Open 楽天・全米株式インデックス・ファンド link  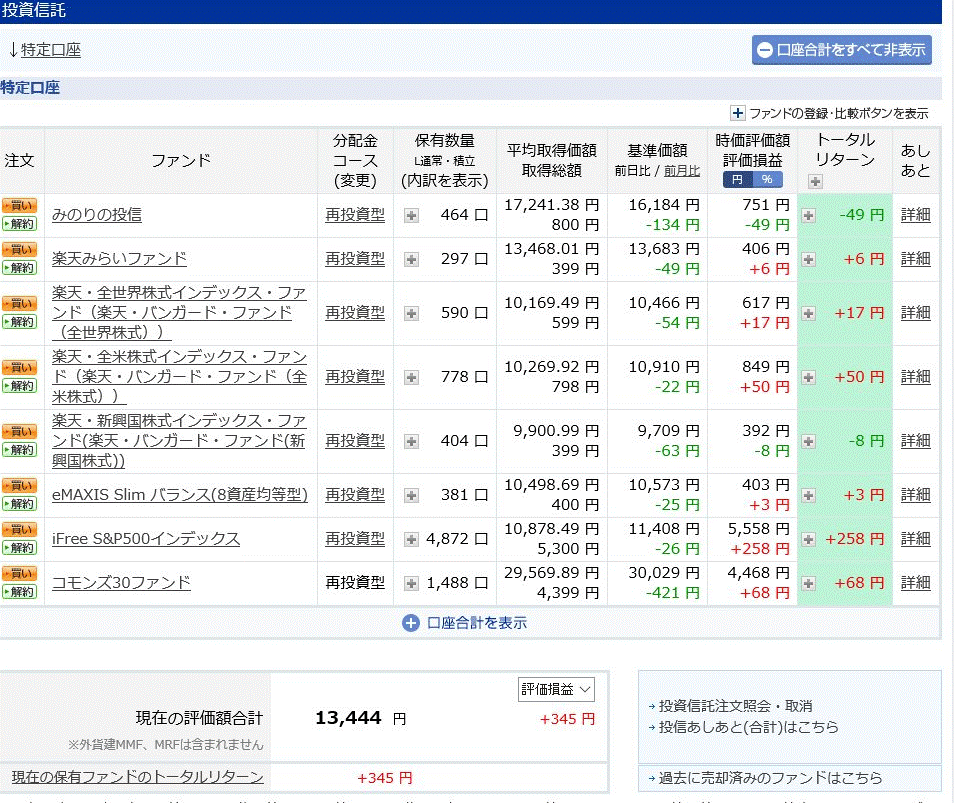click(x=179, y=377)
